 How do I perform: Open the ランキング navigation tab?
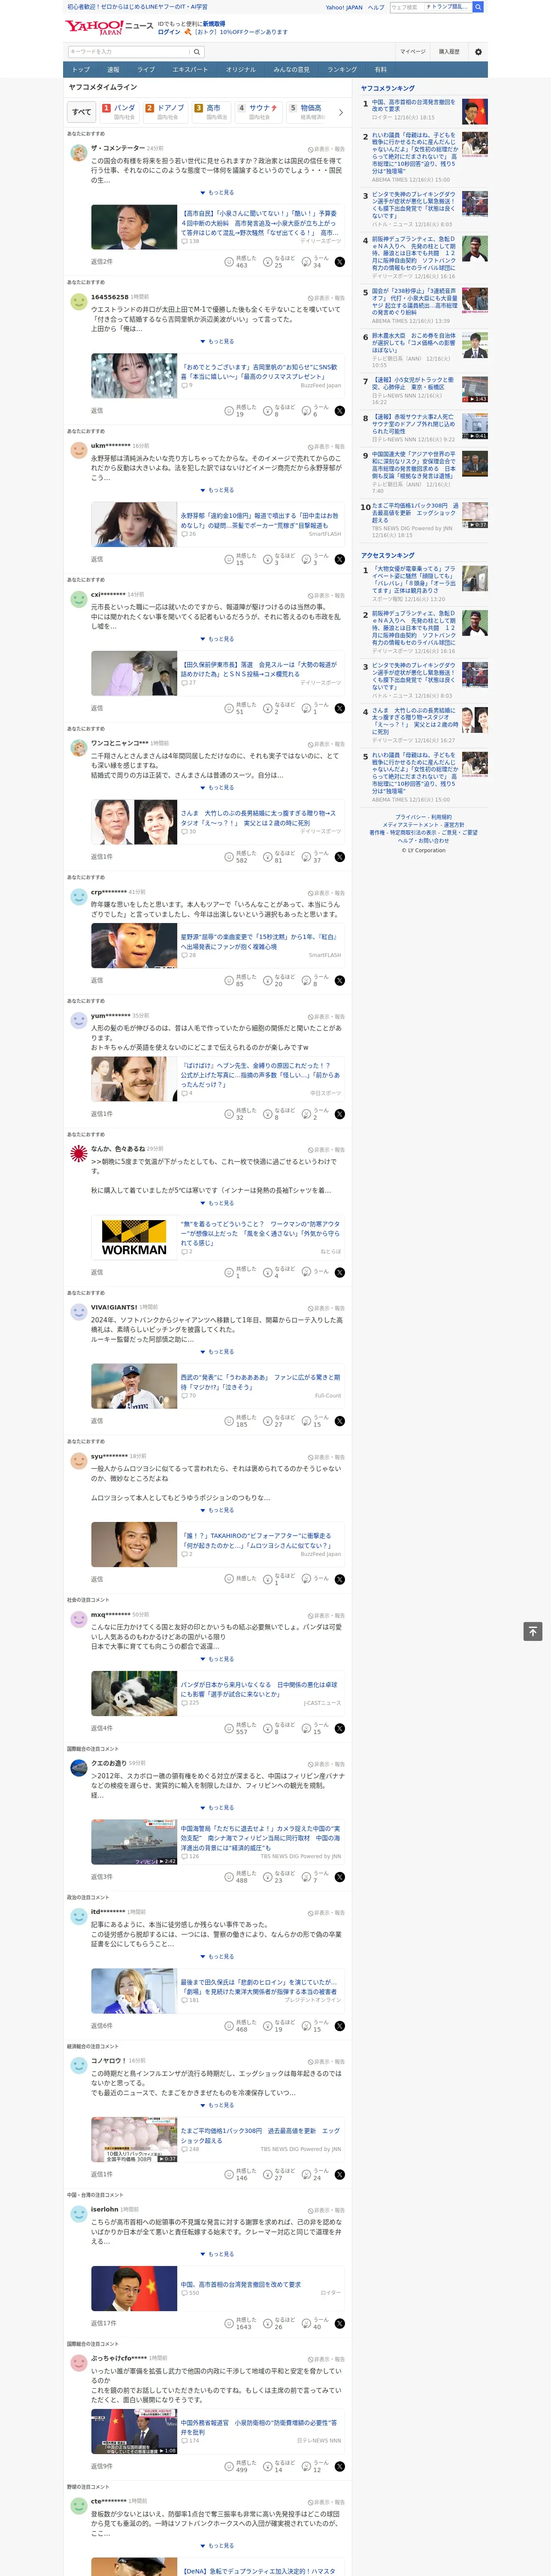click(342, 70)
